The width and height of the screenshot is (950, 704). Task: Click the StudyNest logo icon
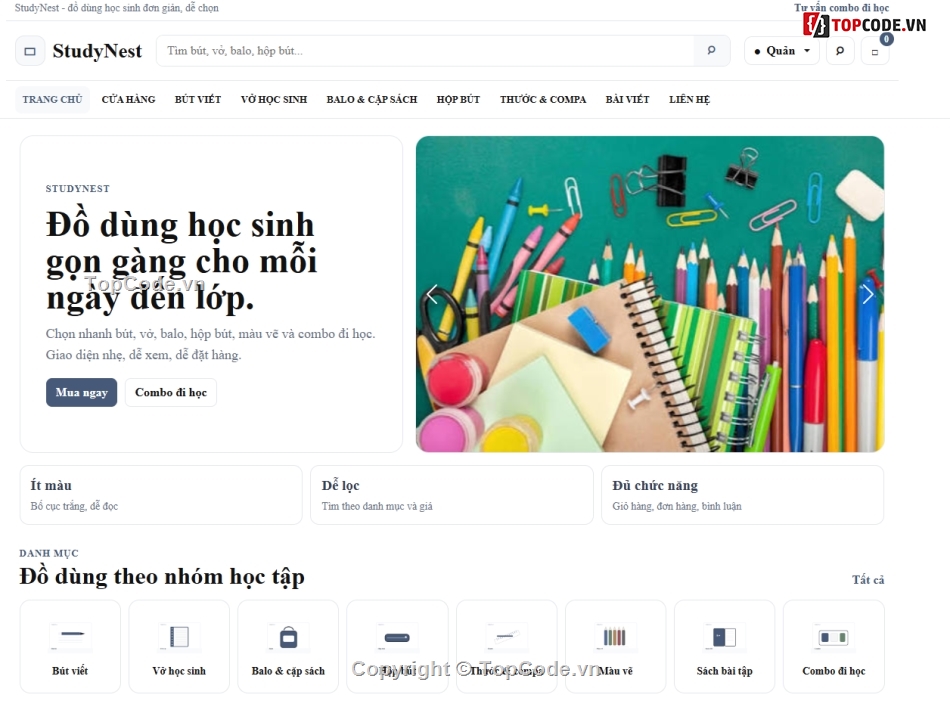tap(30, 51)
